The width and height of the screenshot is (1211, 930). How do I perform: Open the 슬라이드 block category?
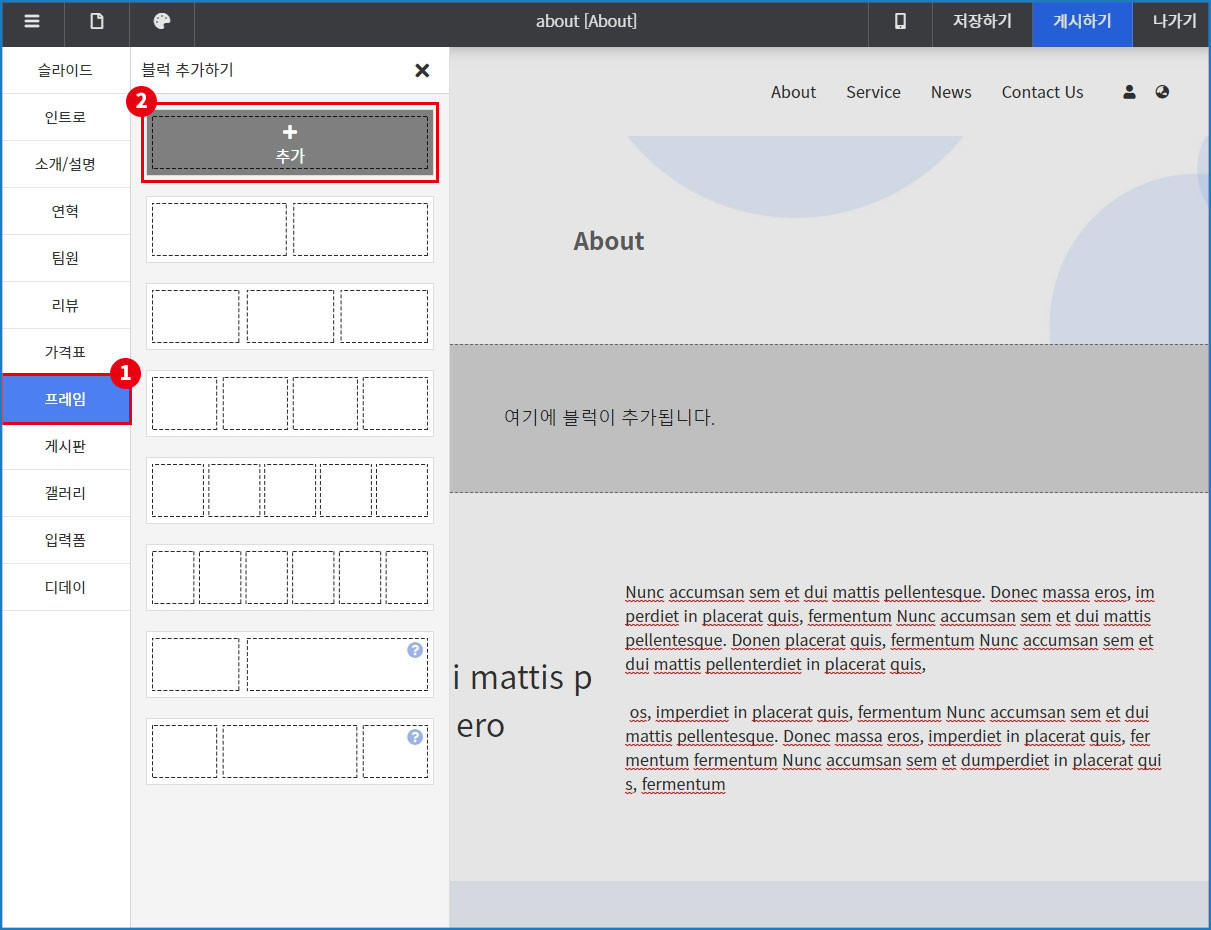coord(66,70)
